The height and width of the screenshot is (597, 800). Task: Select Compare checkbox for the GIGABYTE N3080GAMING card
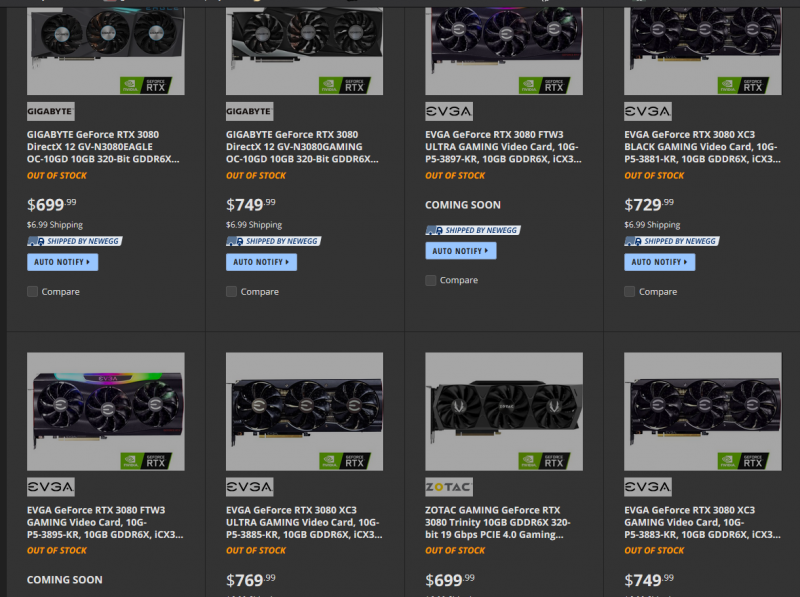tap(232, 292)
